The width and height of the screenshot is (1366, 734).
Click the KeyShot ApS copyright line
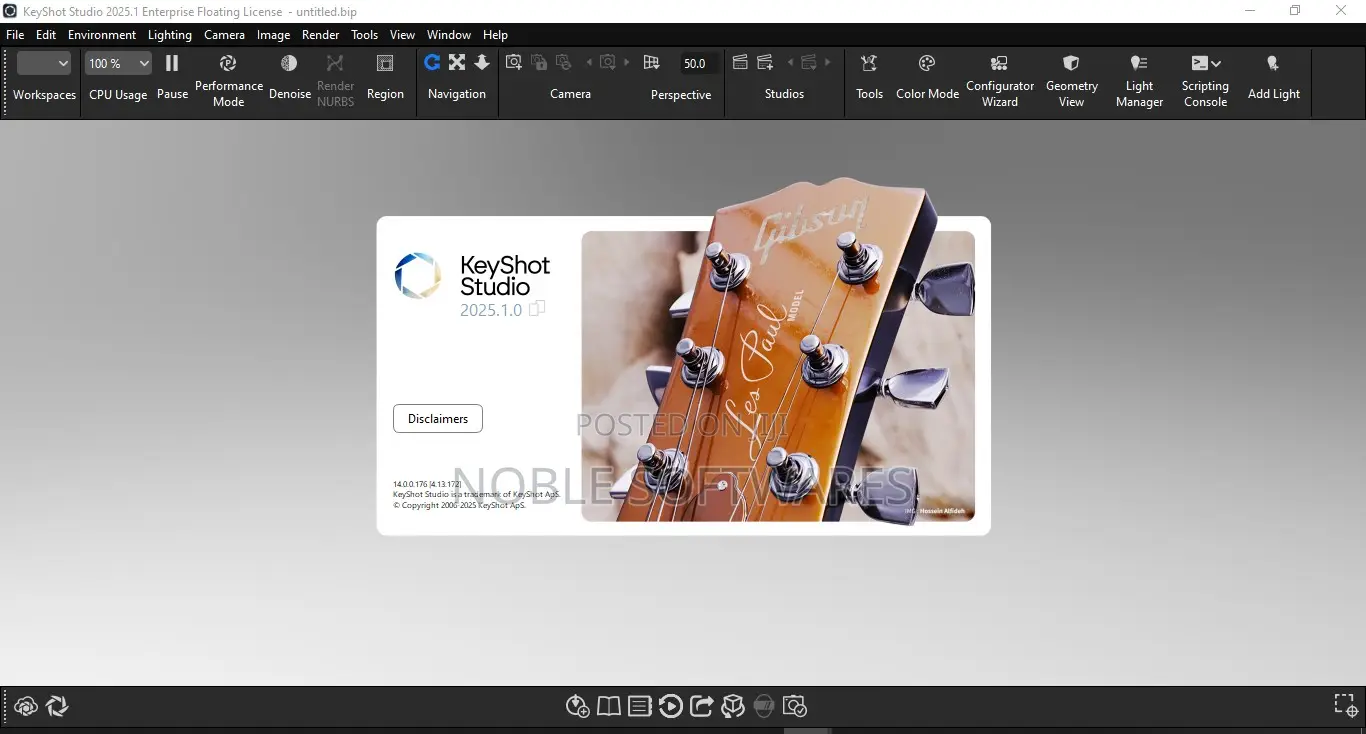(459, 505)
